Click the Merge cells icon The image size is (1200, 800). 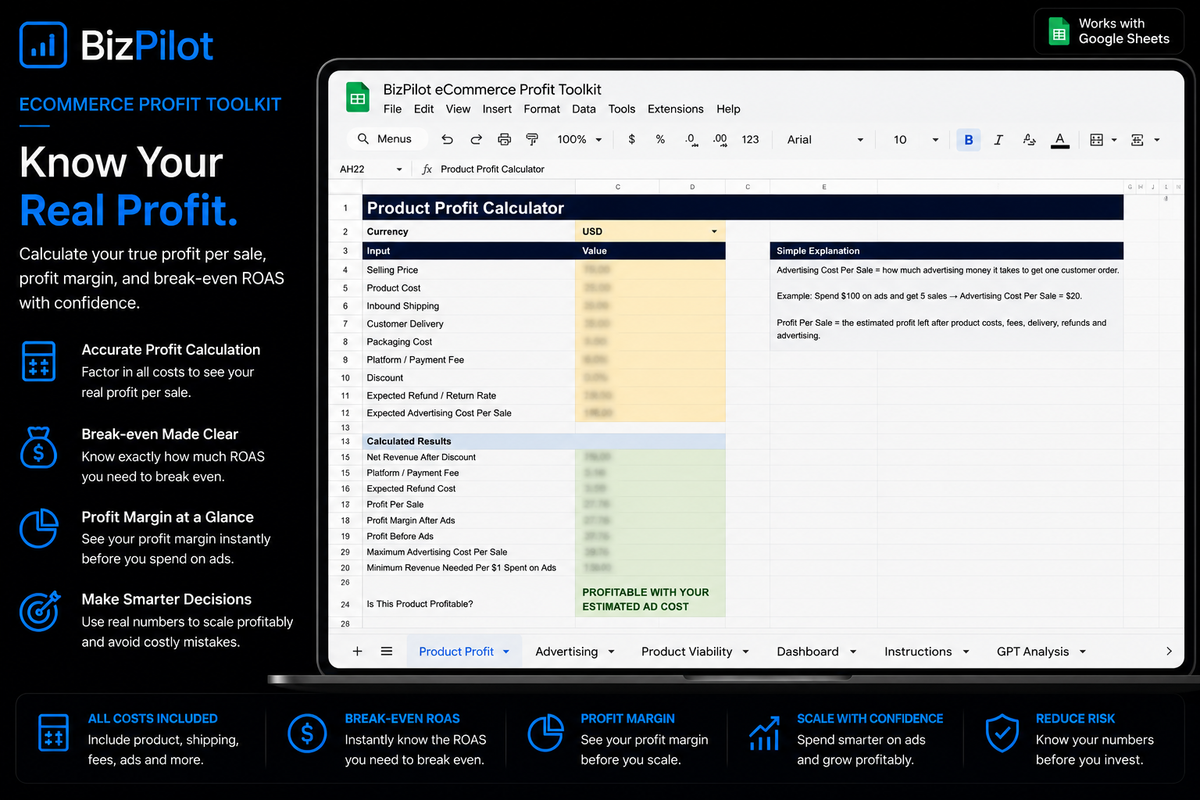[1138, 140]
